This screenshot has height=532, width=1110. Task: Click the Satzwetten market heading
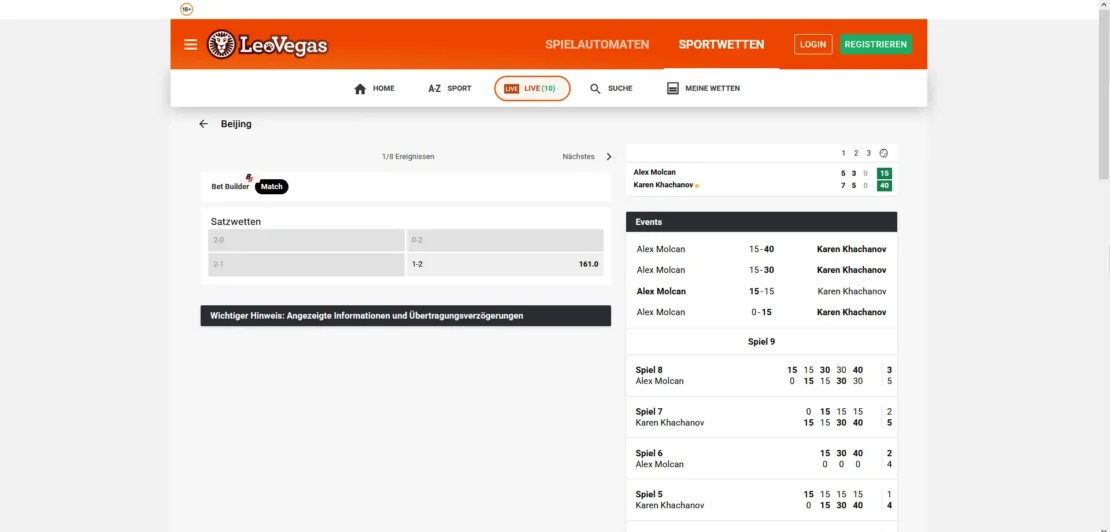point(236,221)
